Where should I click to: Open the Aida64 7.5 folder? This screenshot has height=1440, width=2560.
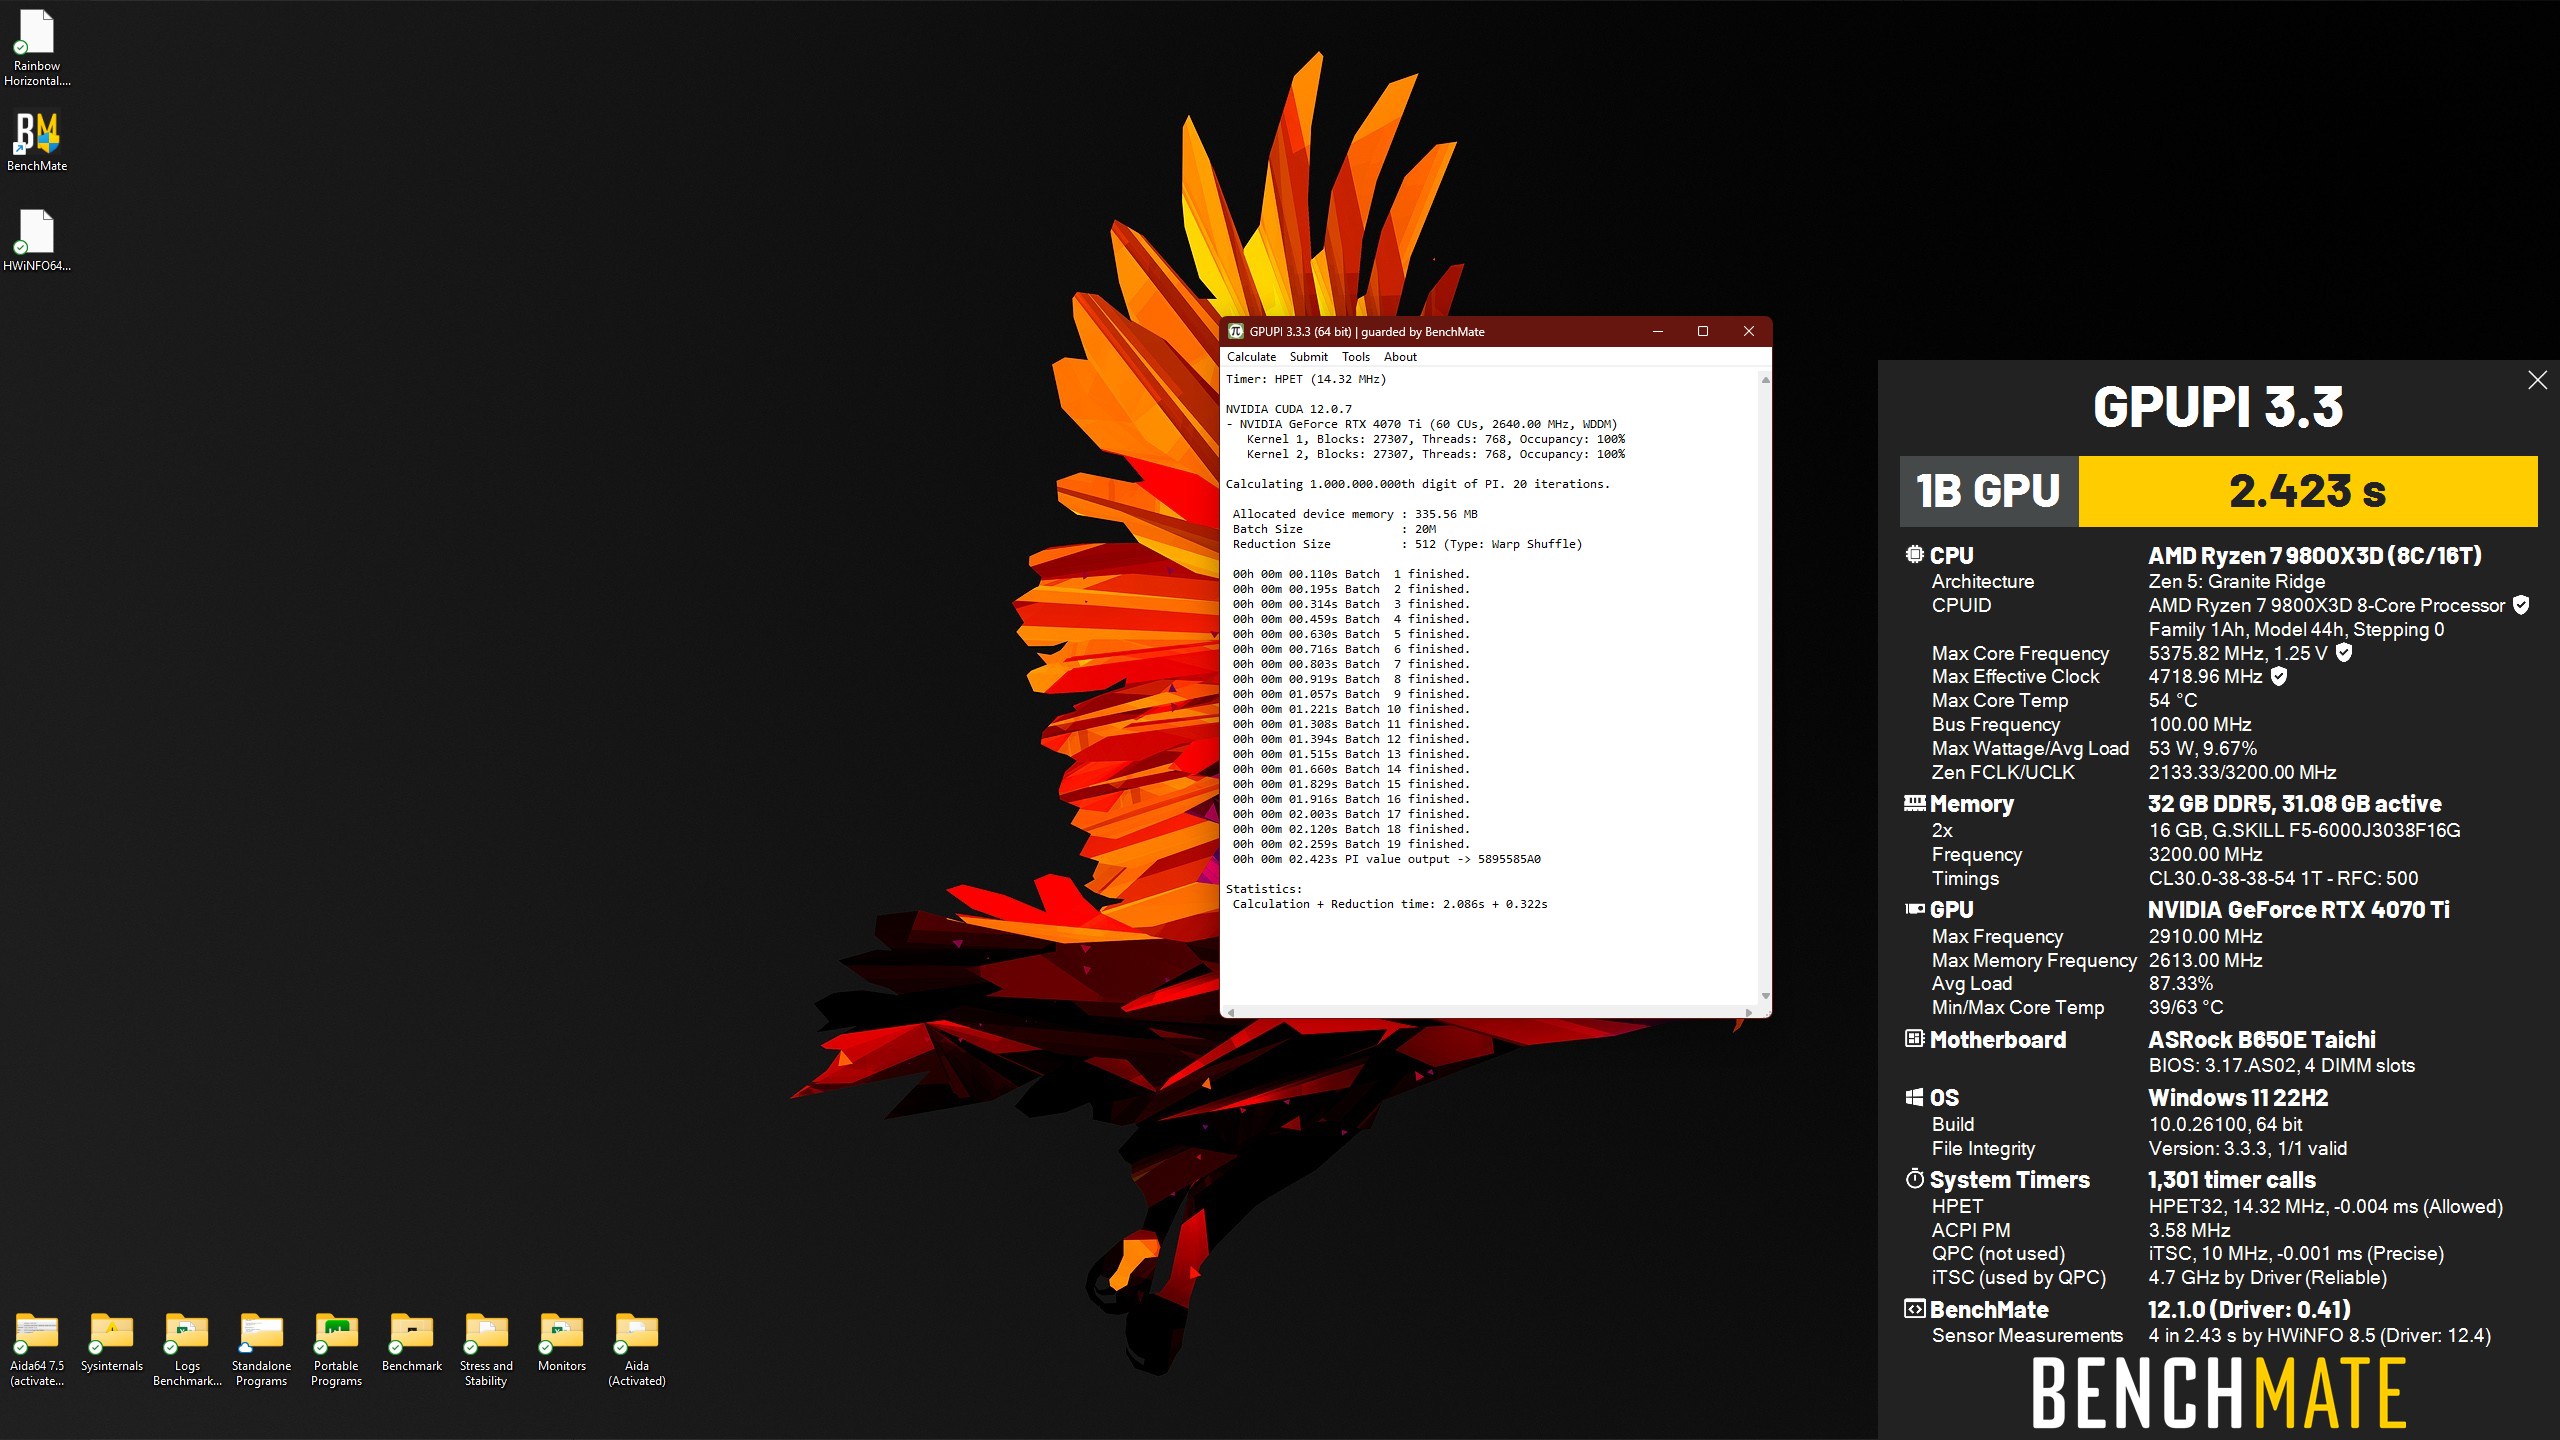click(37, 1350)
